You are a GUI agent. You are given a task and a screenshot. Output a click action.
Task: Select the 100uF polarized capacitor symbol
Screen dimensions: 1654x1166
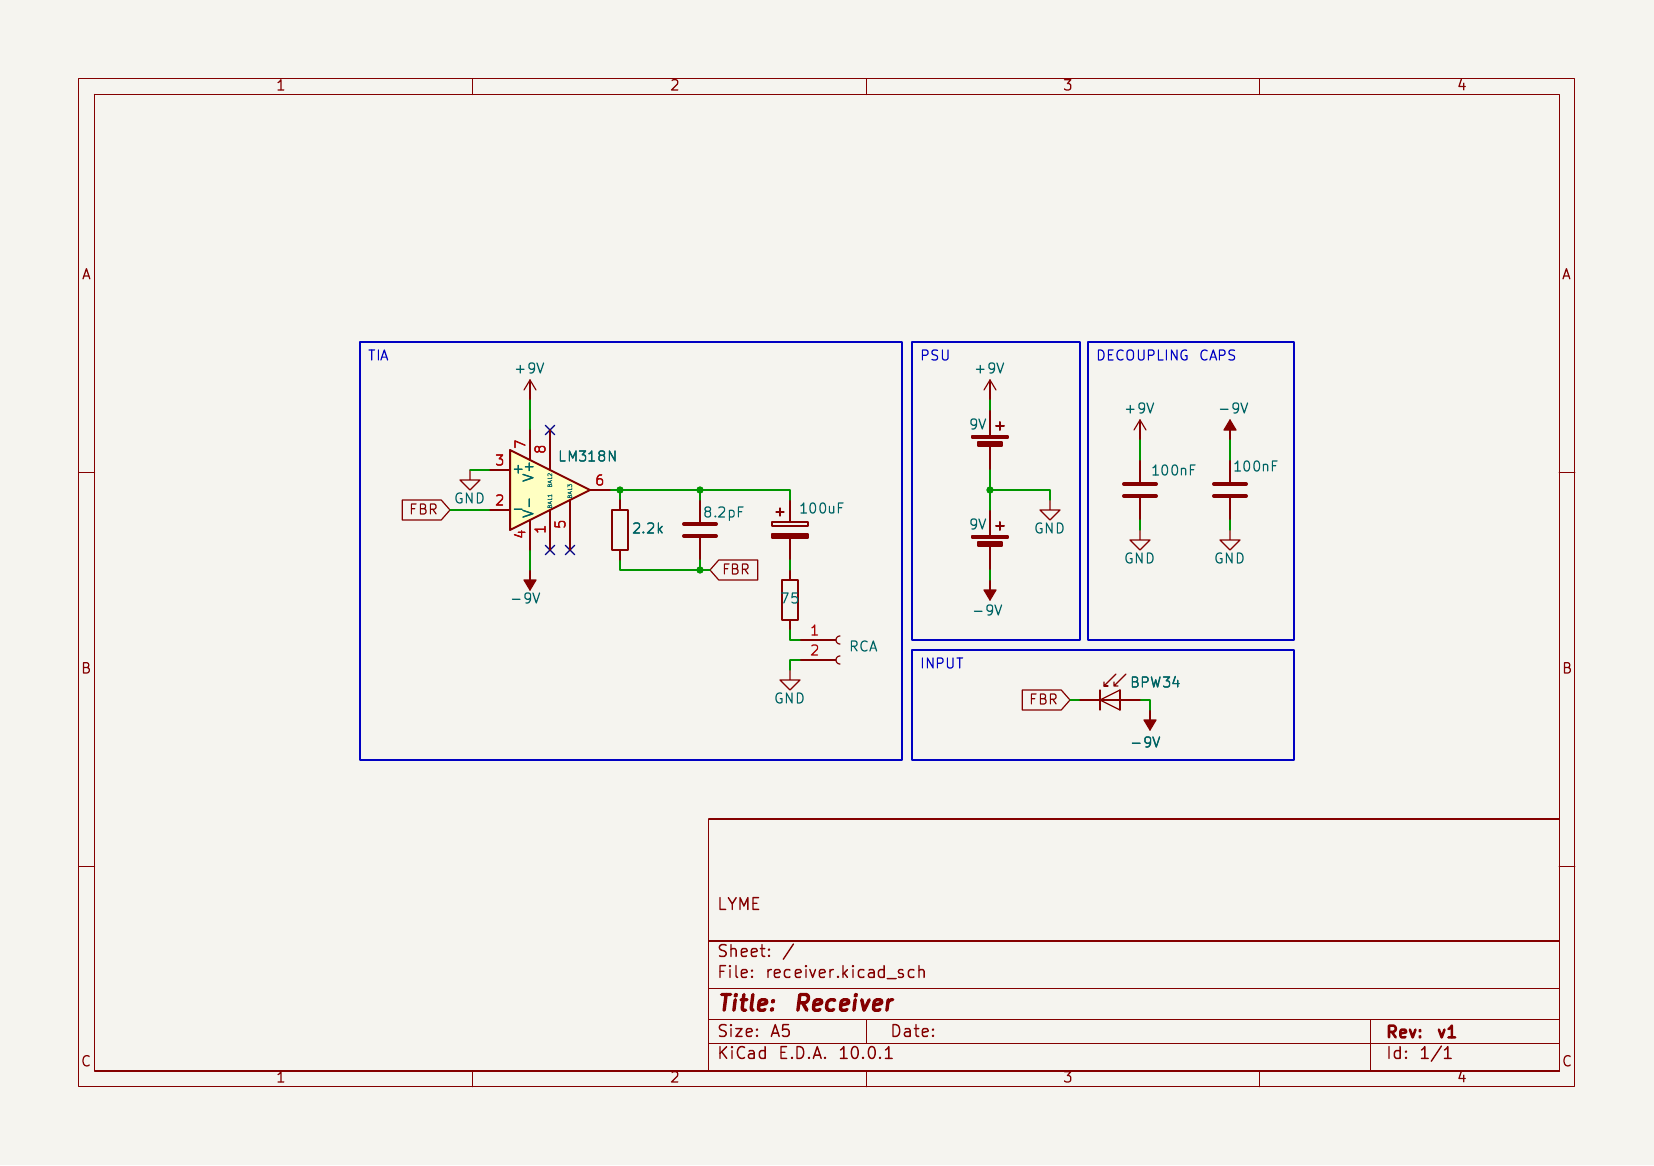click(790, 529)
